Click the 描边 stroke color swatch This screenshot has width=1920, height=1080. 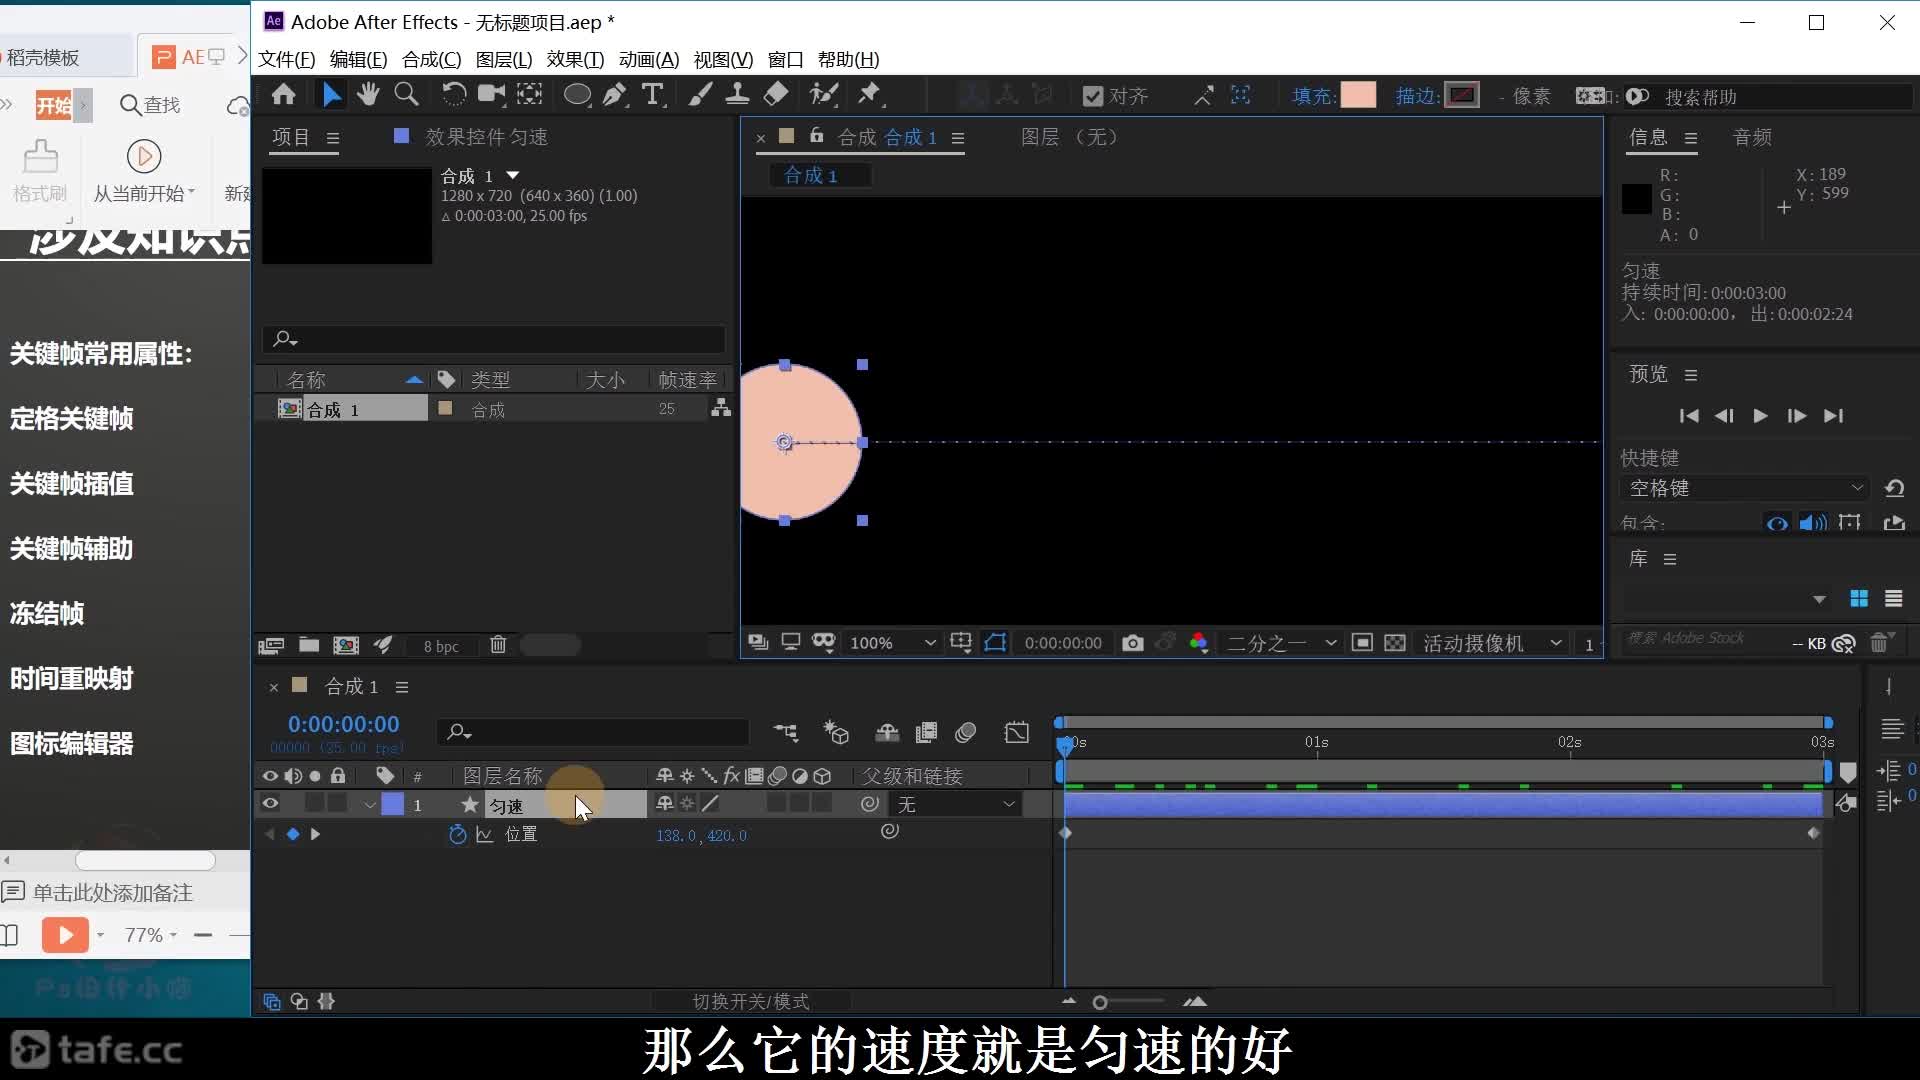[1462, 95]
